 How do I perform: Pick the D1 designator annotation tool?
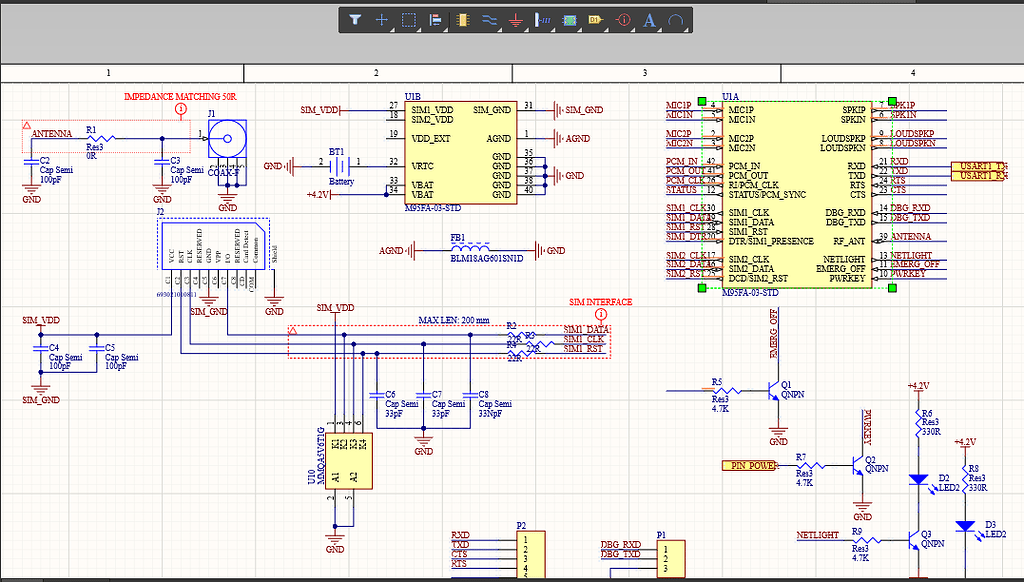tap(595, 19)
